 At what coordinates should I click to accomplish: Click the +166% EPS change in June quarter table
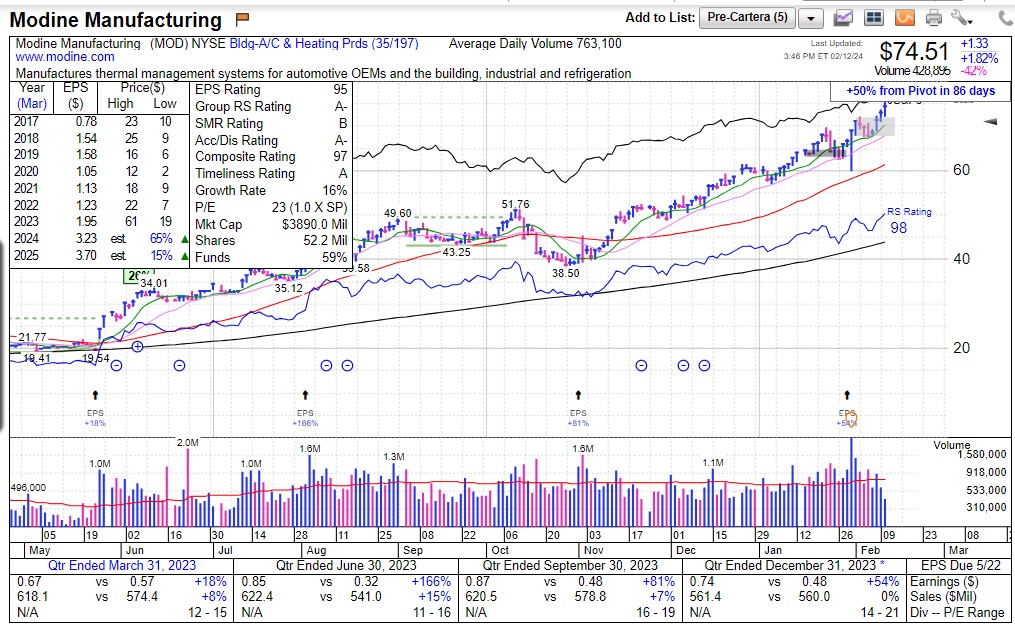430,581
